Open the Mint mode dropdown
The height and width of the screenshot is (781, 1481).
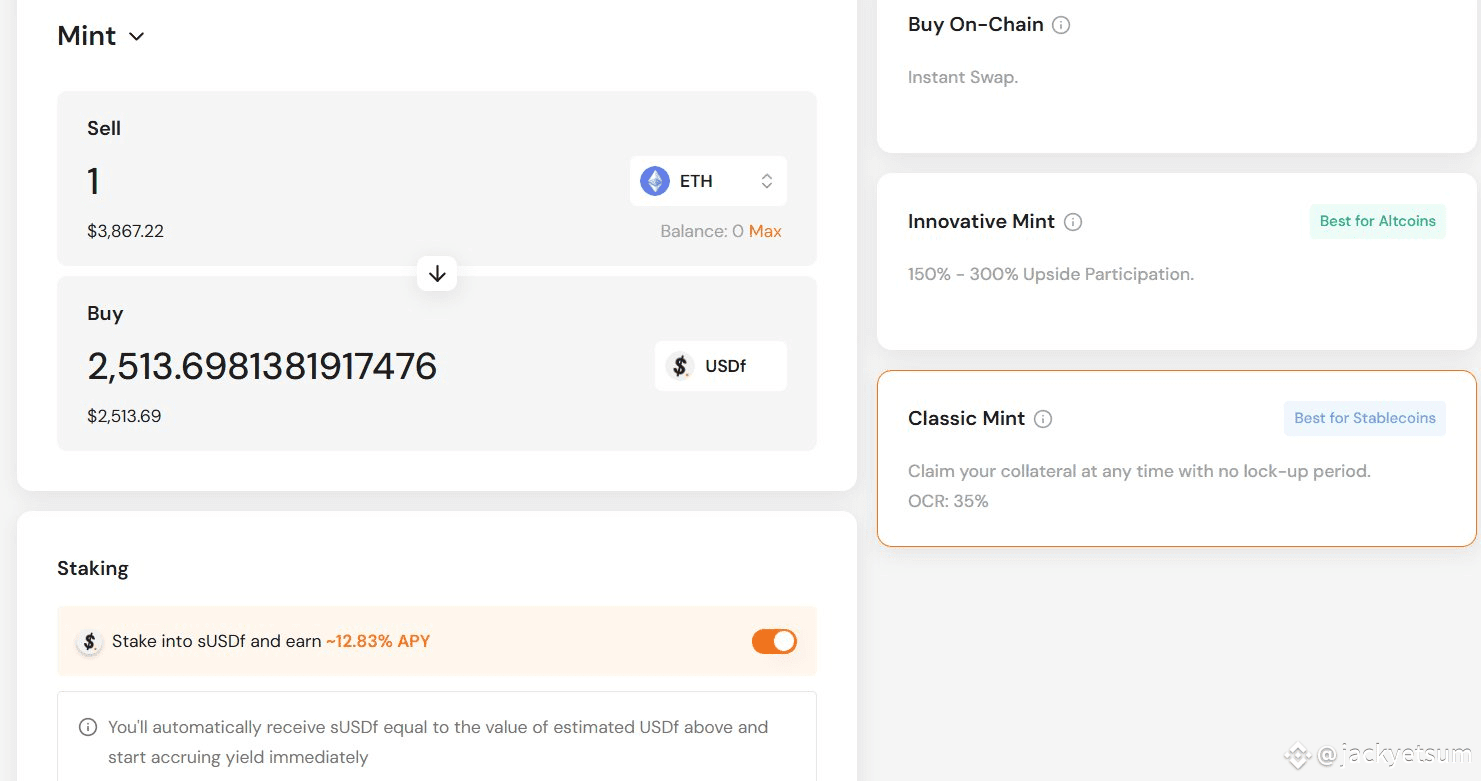[101, 36]
